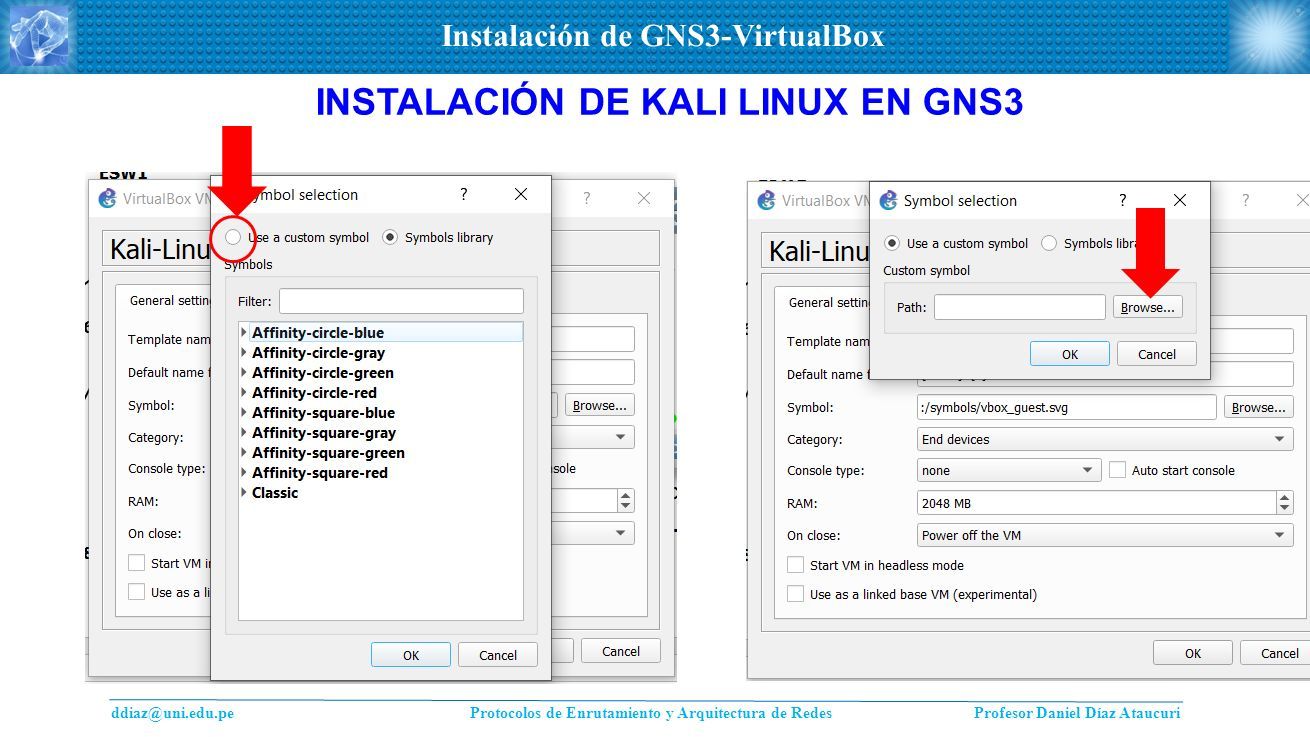Expand Affinity-circle-green symbol group

click(244, 372)
